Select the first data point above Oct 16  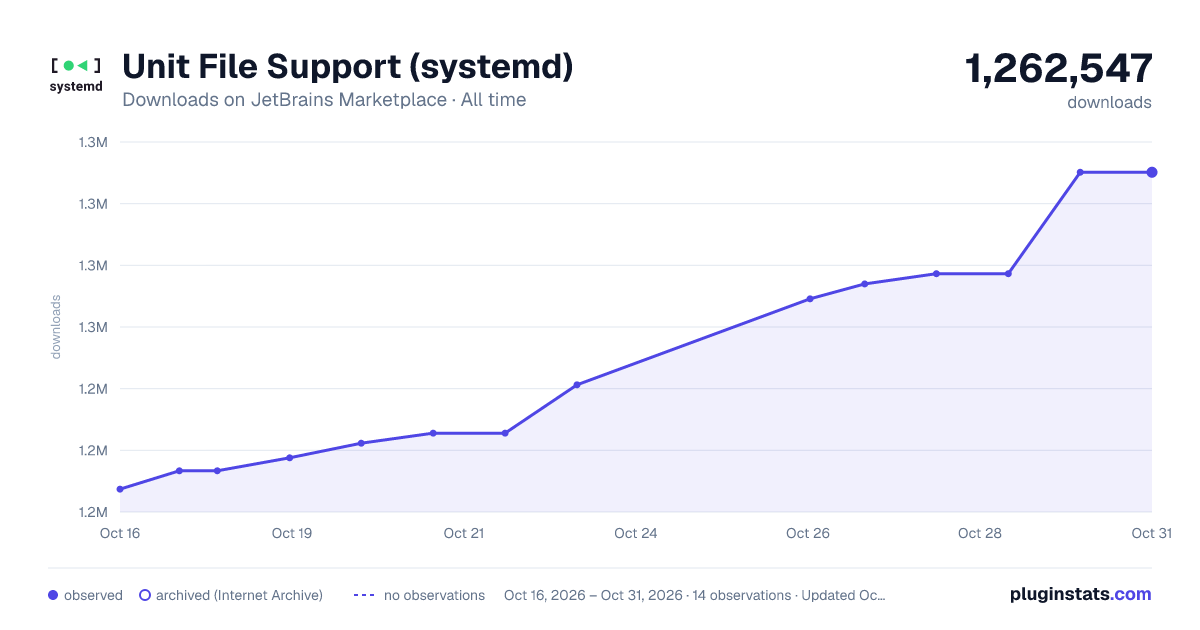point(120,489)
